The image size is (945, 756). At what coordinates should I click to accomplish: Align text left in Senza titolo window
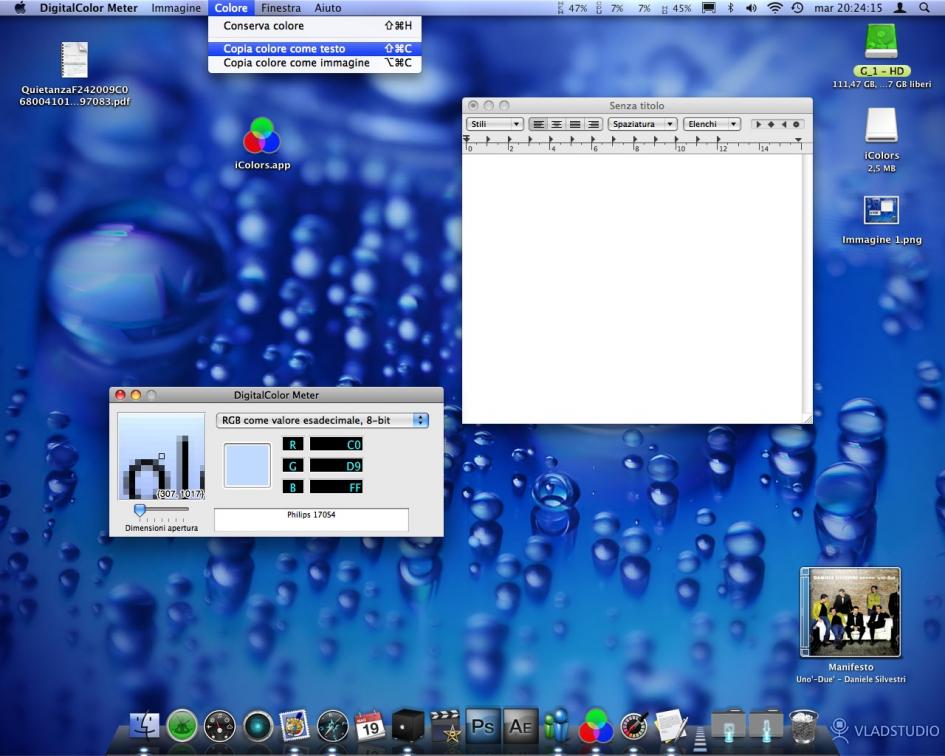click(x=539, y=124)
